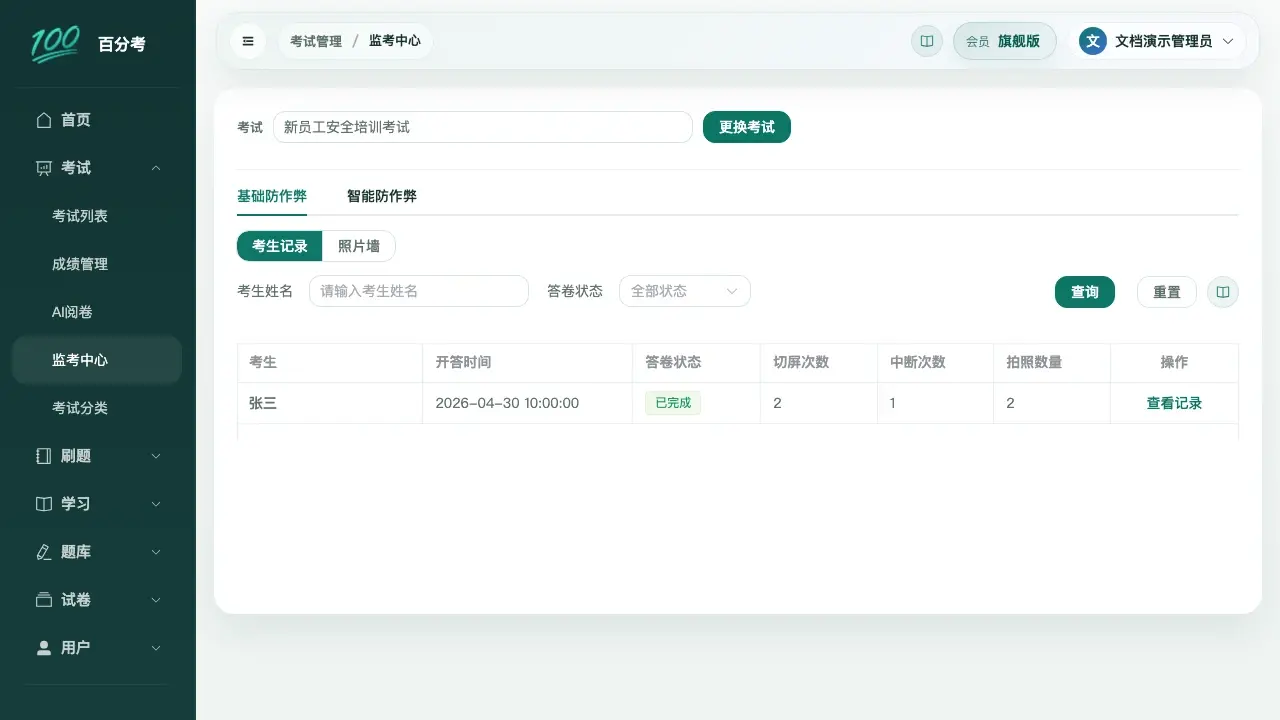Switch to the 基础防作弊 tab

pyautogui.click(x=272, y=196)
